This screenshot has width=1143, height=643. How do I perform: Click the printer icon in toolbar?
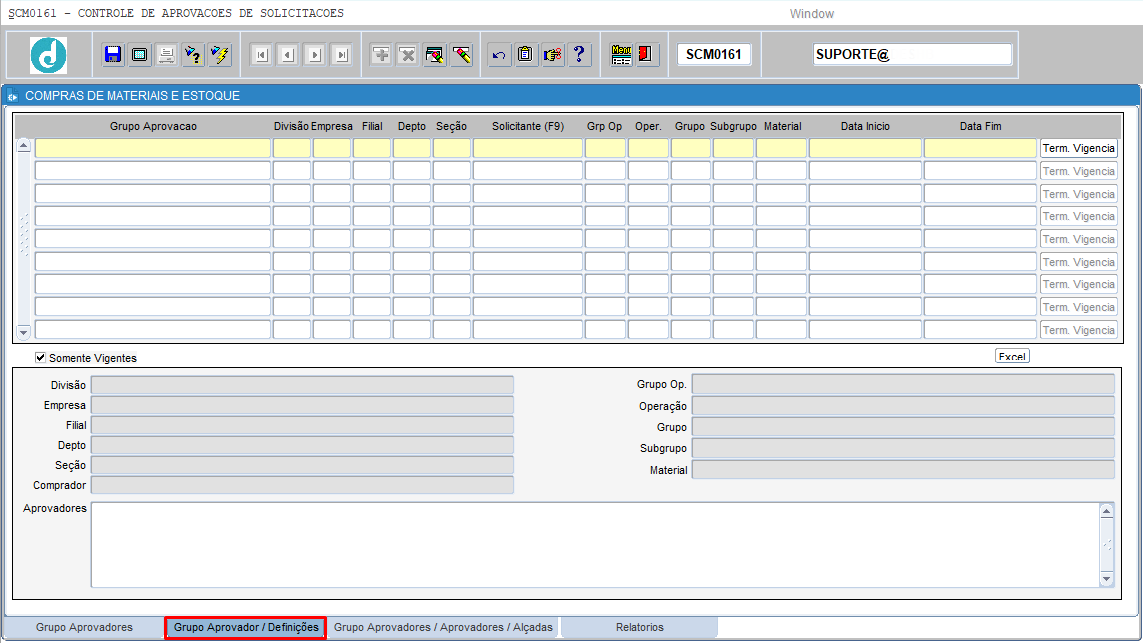(166, 55)
